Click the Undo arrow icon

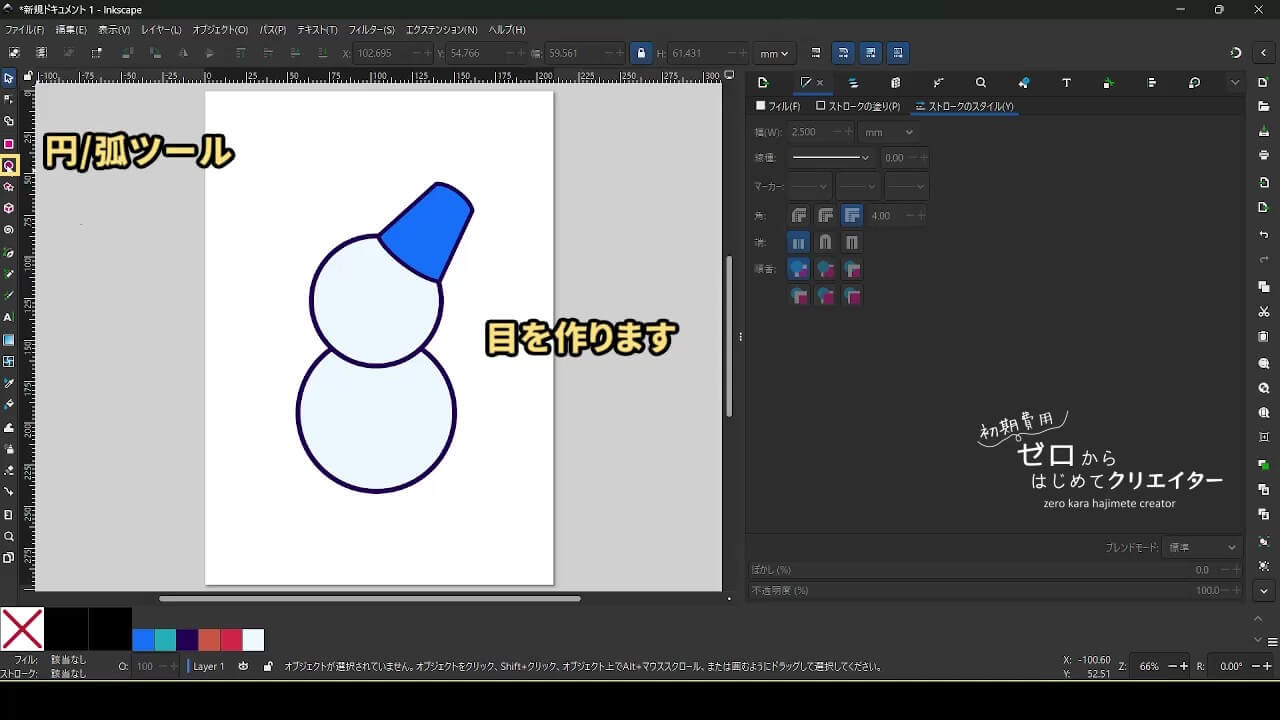coord(1264,235)
